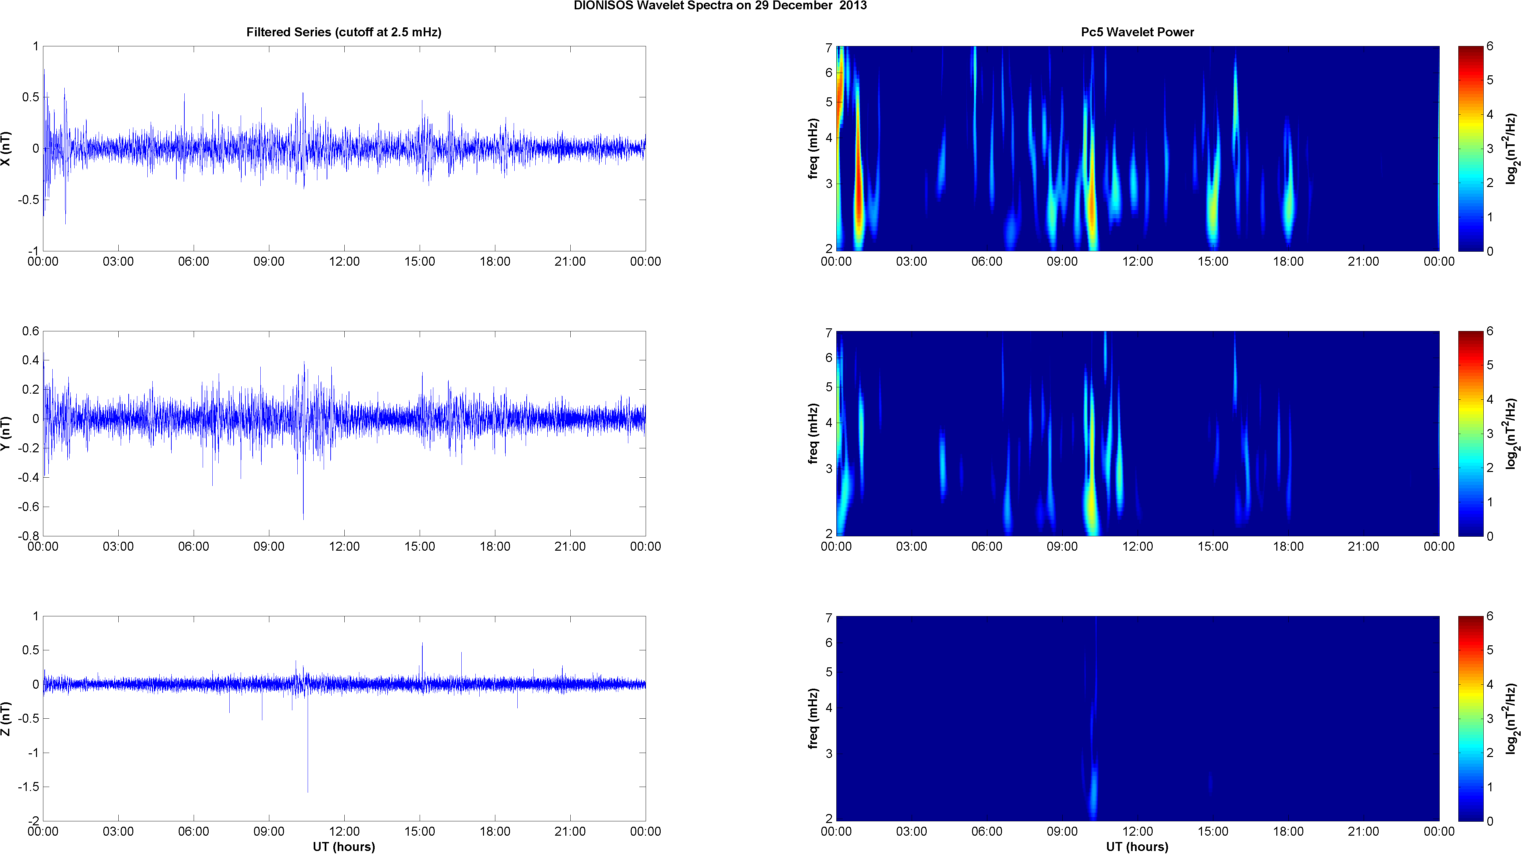Click freq (mHz) label of middle spectrogram
Image resolution: width=1521 pixels, height=854 pixels.
814,434
